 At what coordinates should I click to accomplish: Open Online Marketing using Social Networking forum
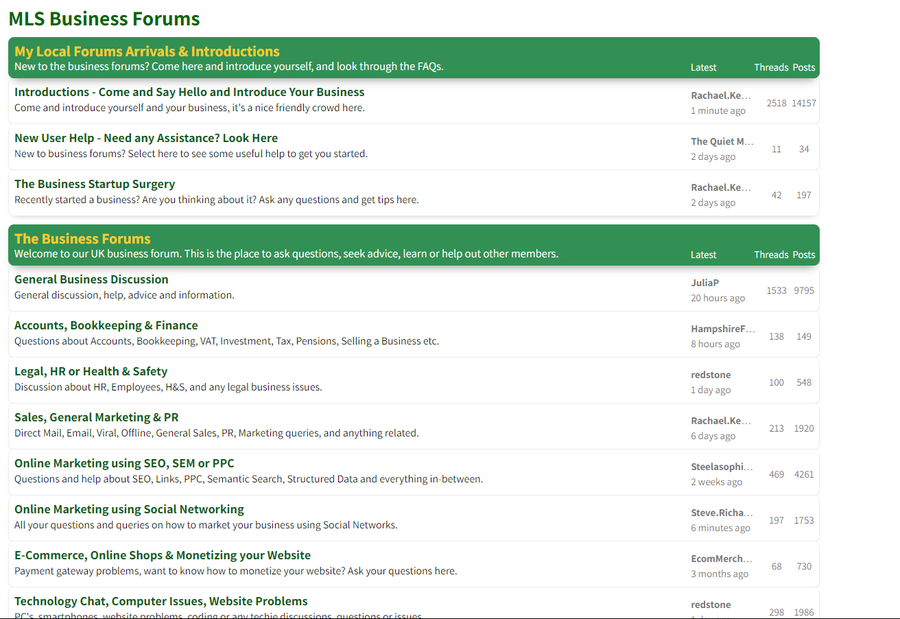[129, 509]
